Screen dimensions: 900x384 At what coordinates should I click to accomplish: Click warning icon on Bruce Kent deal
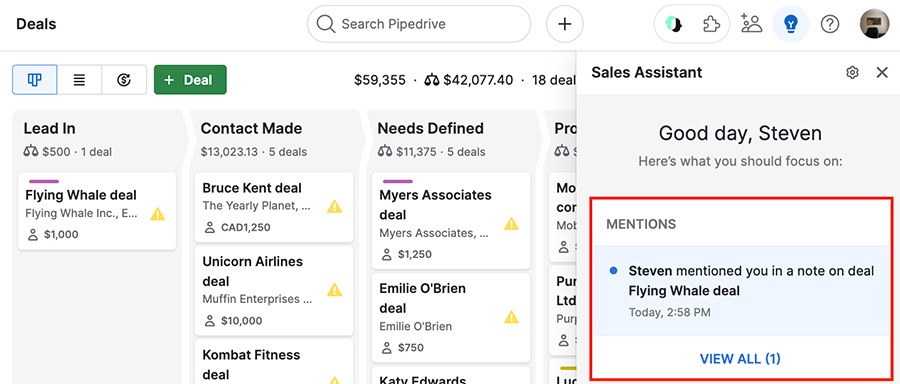pos(335,207)
